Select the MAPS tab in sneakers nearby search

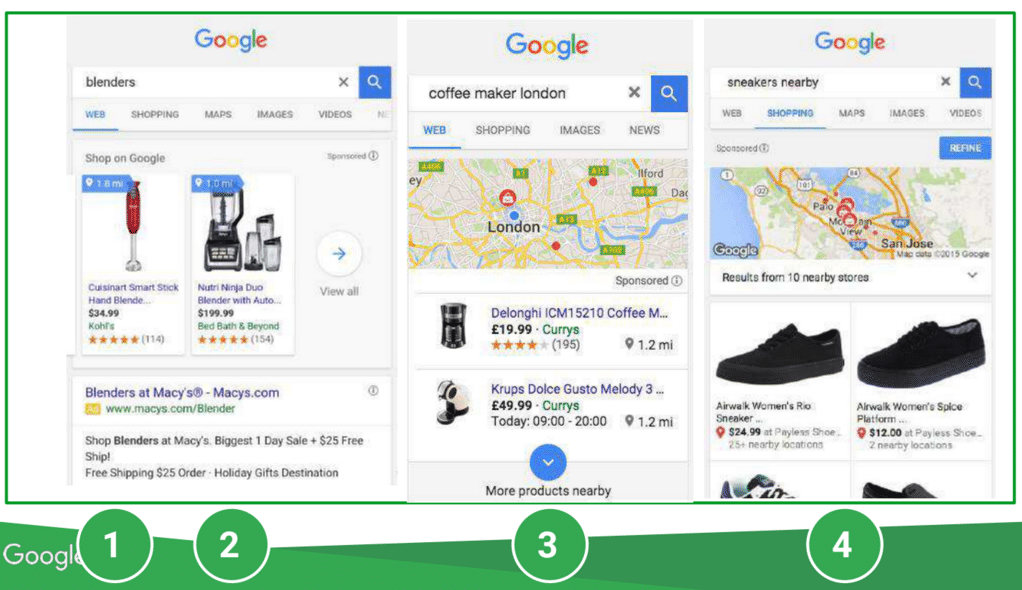tap(851, 113)
